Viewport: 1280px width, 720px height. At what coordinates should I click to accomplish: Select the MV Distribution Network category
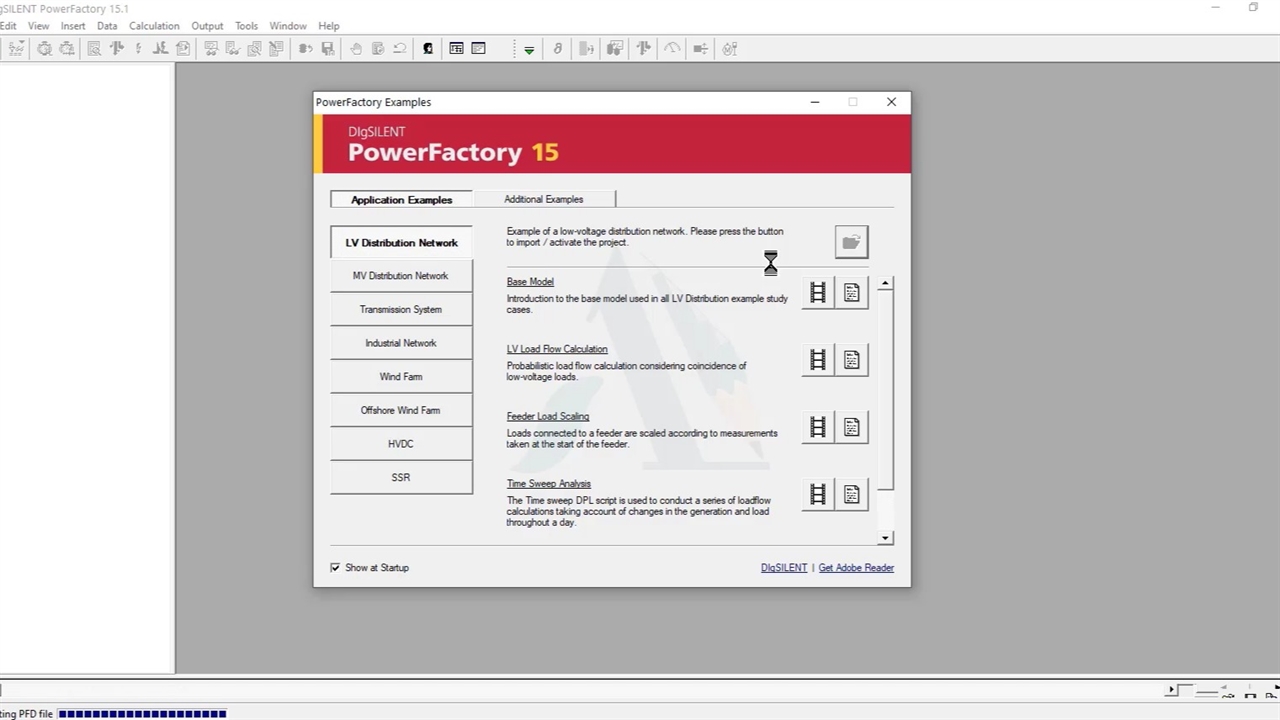click(401, 276)
